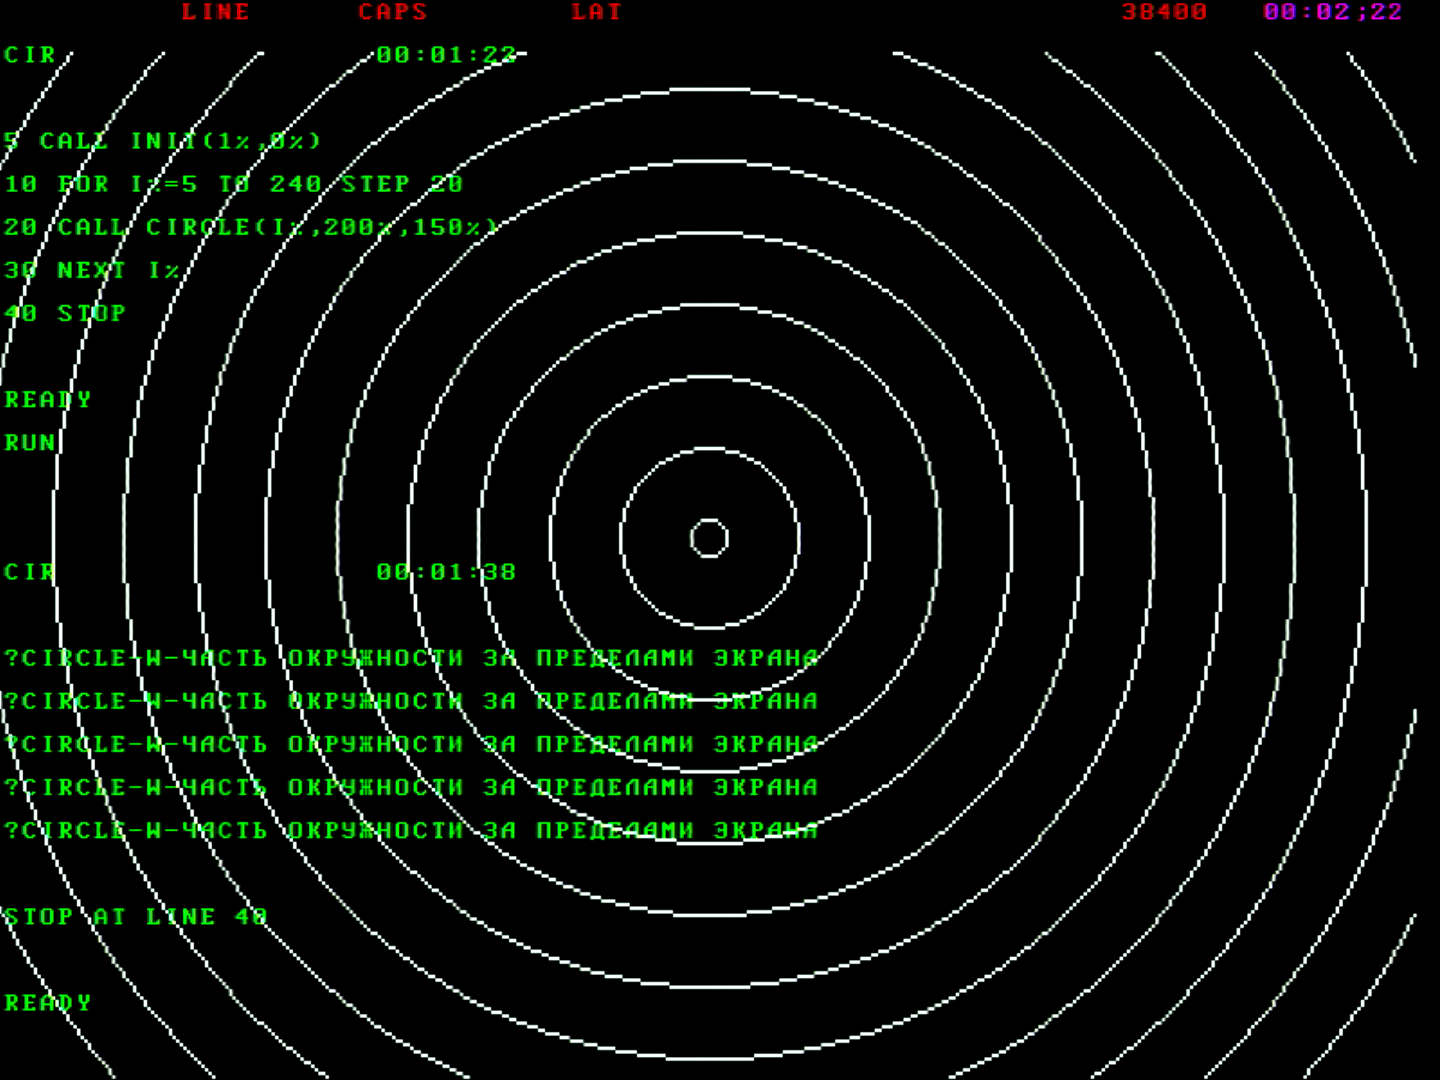Select program line 30 NEXT I%
Image resolution: width=1440 pixels, height=1080 pixels.
(92, 270)
